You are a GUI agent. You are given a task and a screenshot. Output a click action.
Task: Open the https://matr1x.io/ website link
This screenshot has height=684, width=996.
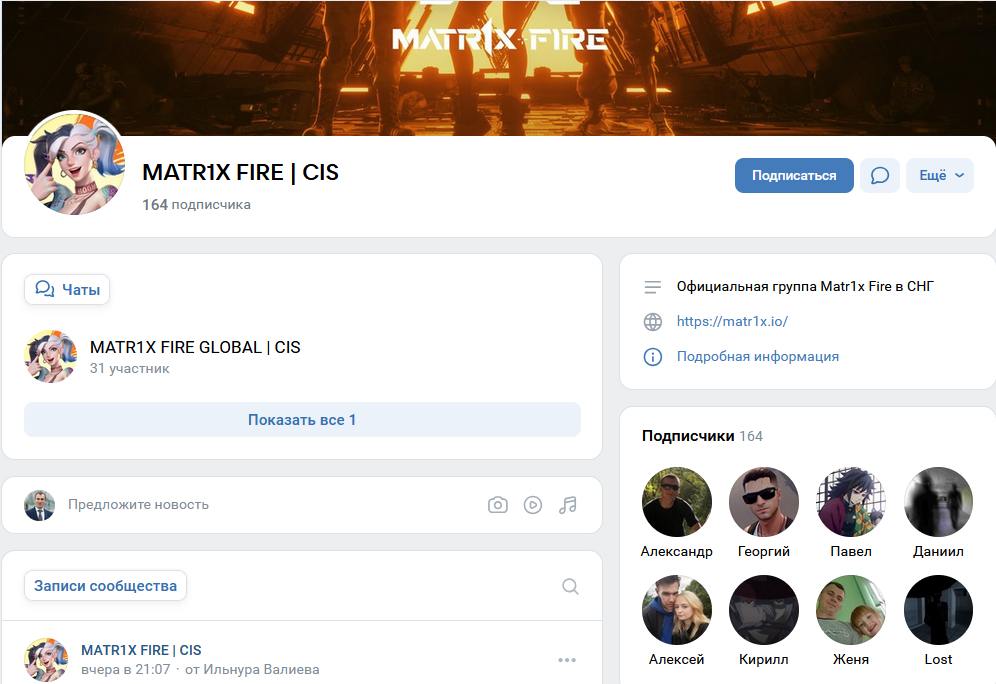pyautogui.click(x=732, y=321)
